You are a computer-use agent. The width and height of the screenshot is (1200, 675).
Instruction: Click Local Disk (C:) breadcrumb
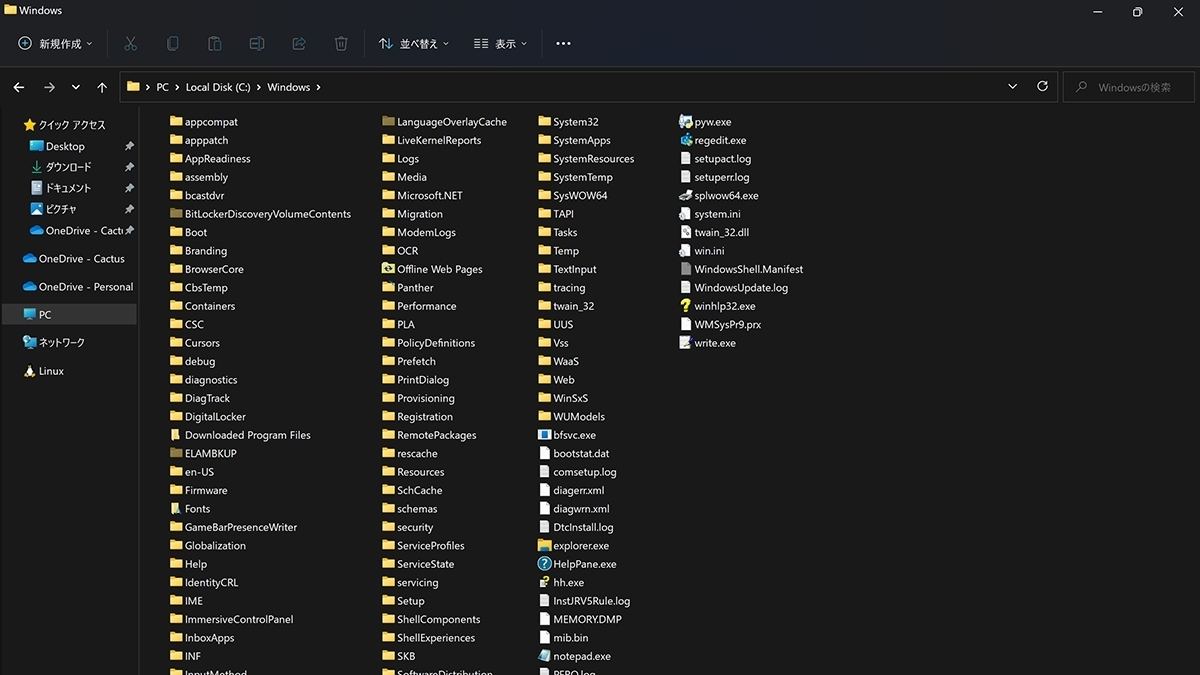point(218,87)
